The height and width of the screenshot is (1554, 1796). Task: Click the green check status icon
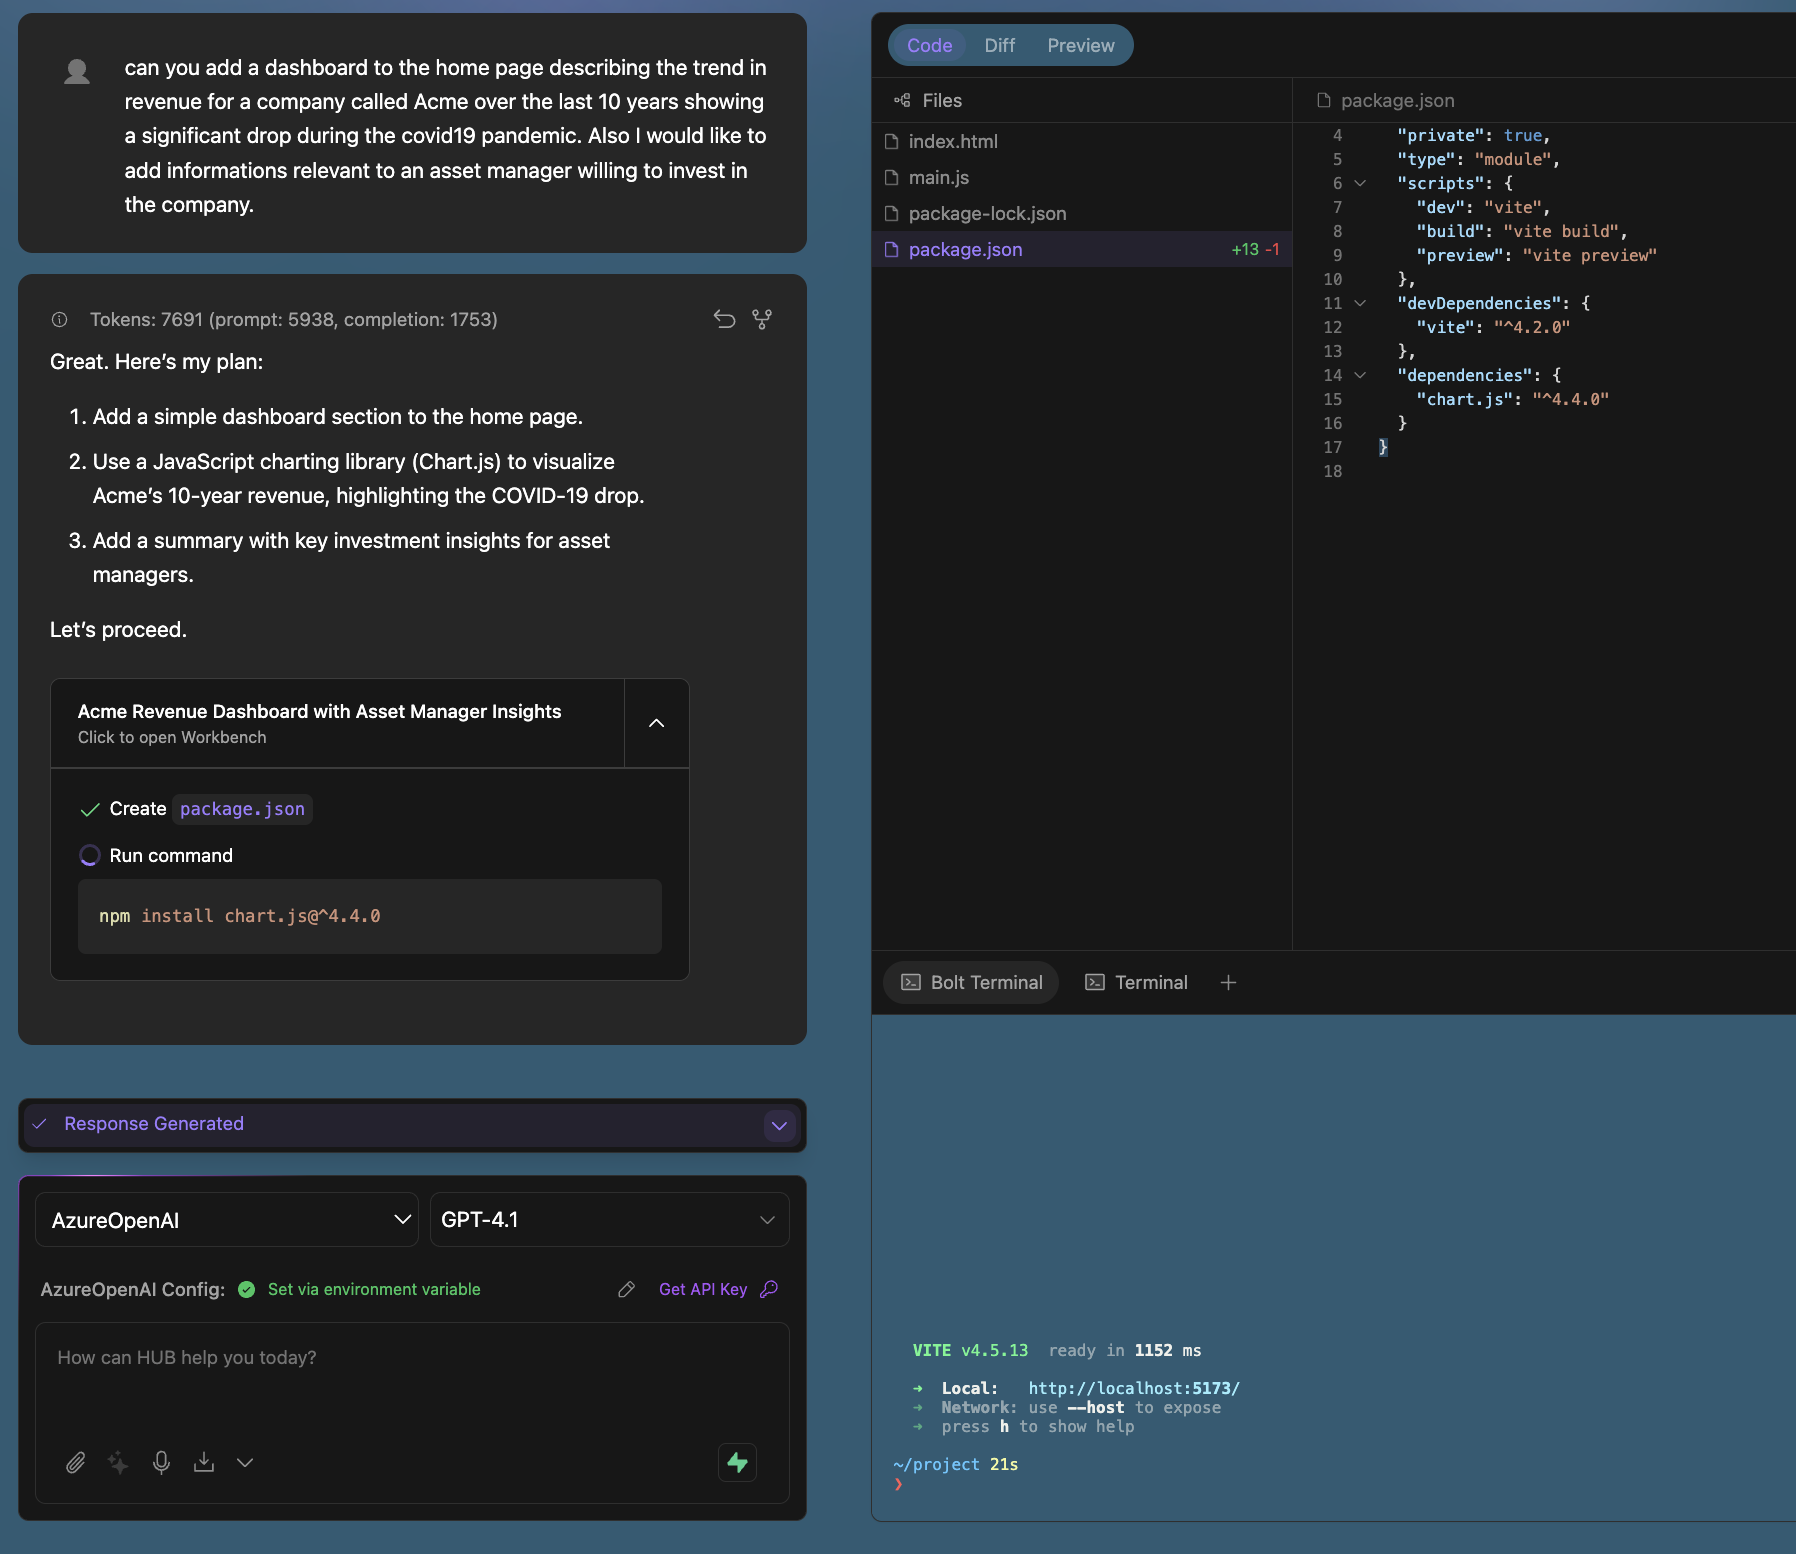tap(247, 1289)
